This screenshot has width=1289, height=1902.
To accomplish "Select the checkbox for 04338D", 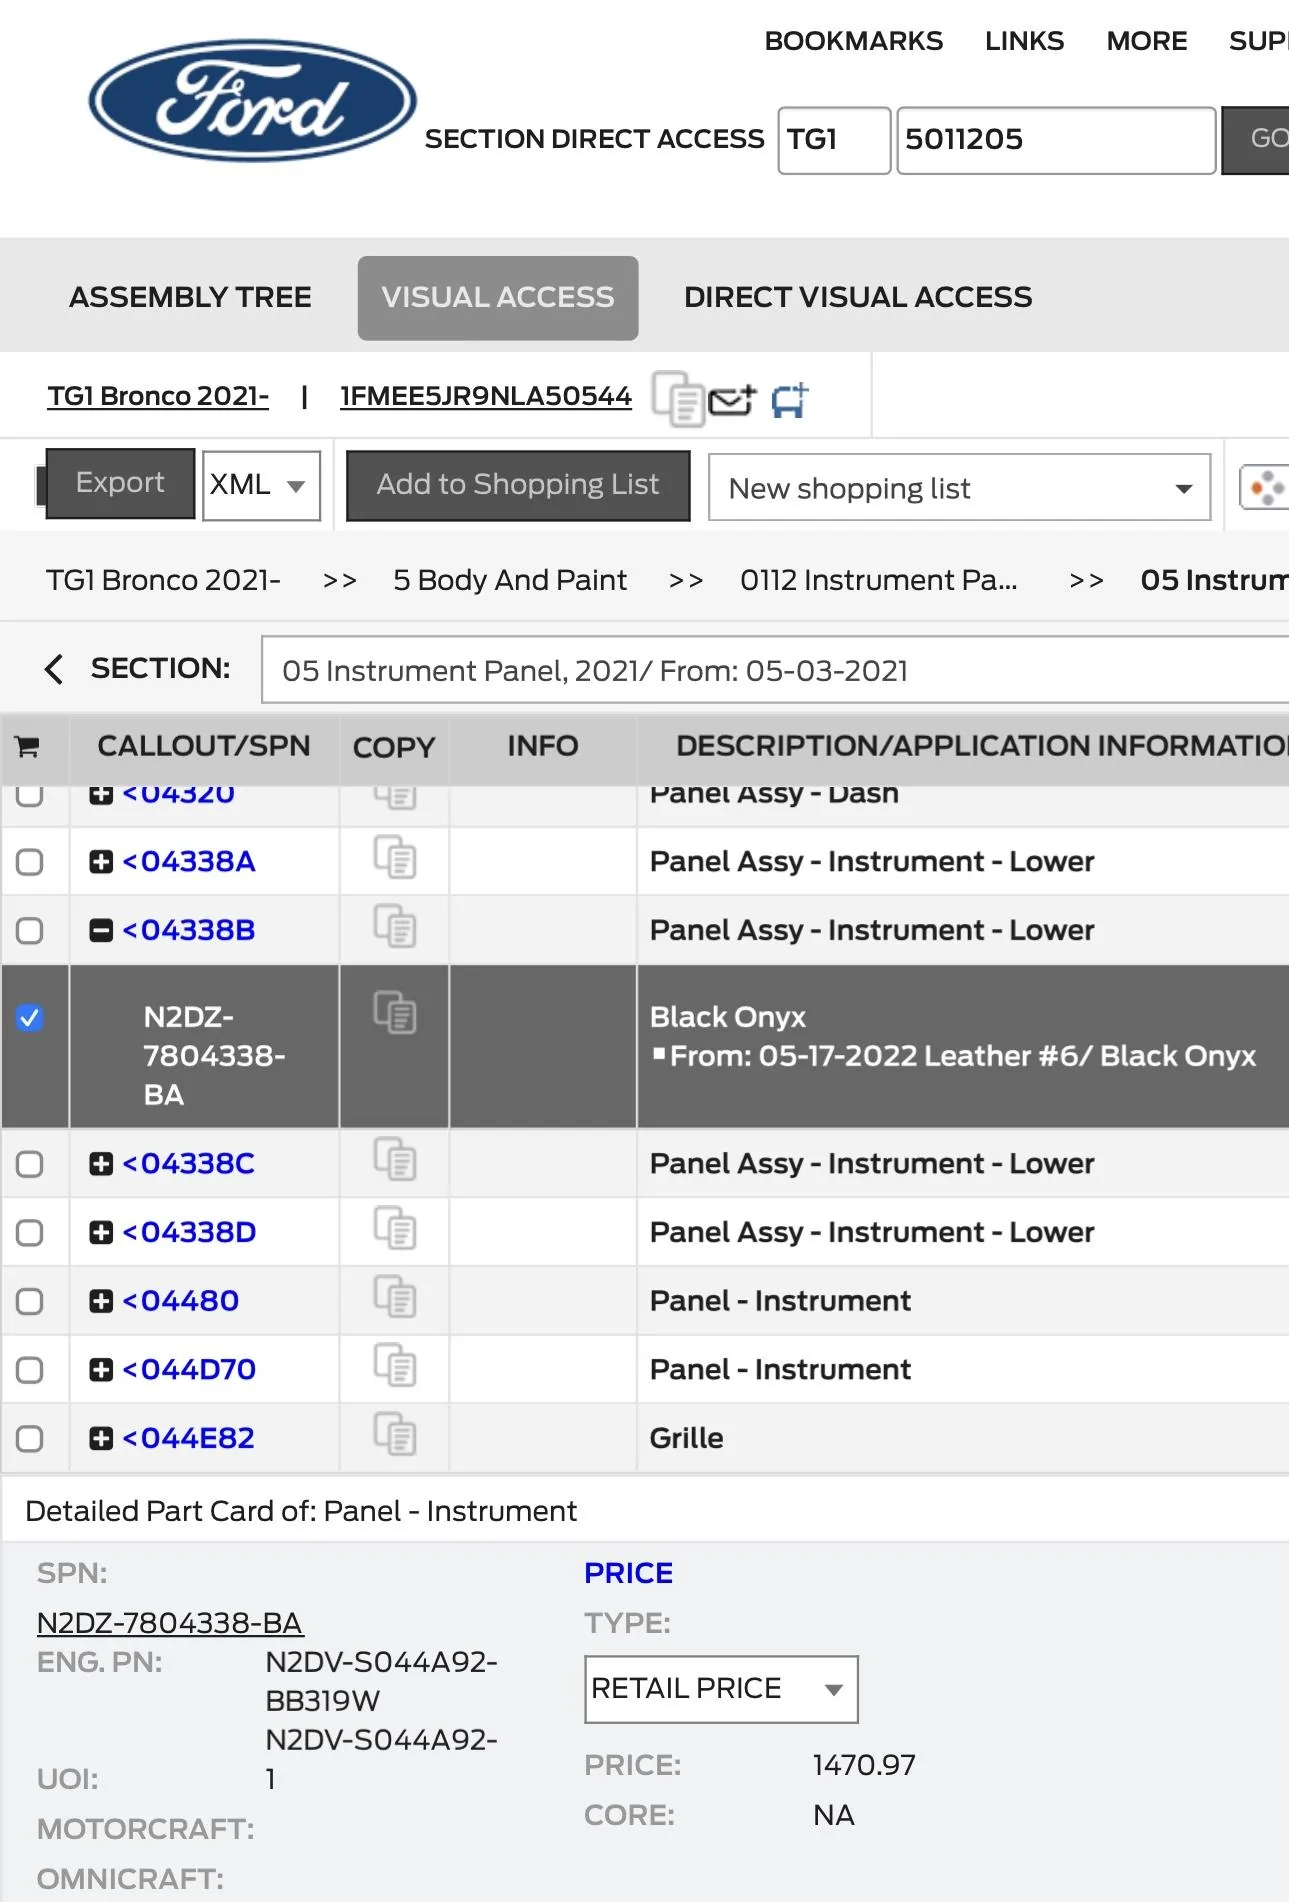I will point(30,1233).
